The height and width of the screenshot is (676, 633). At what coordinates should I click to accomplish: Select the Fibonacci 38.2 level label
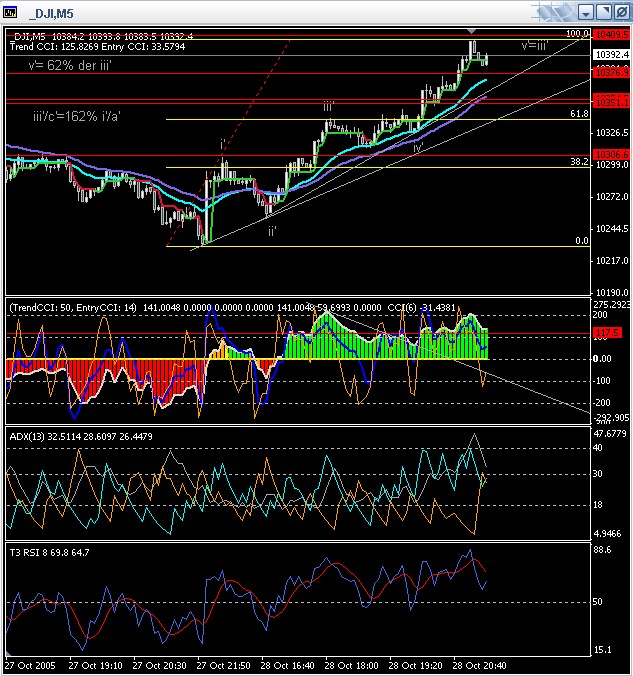(579, 162)
